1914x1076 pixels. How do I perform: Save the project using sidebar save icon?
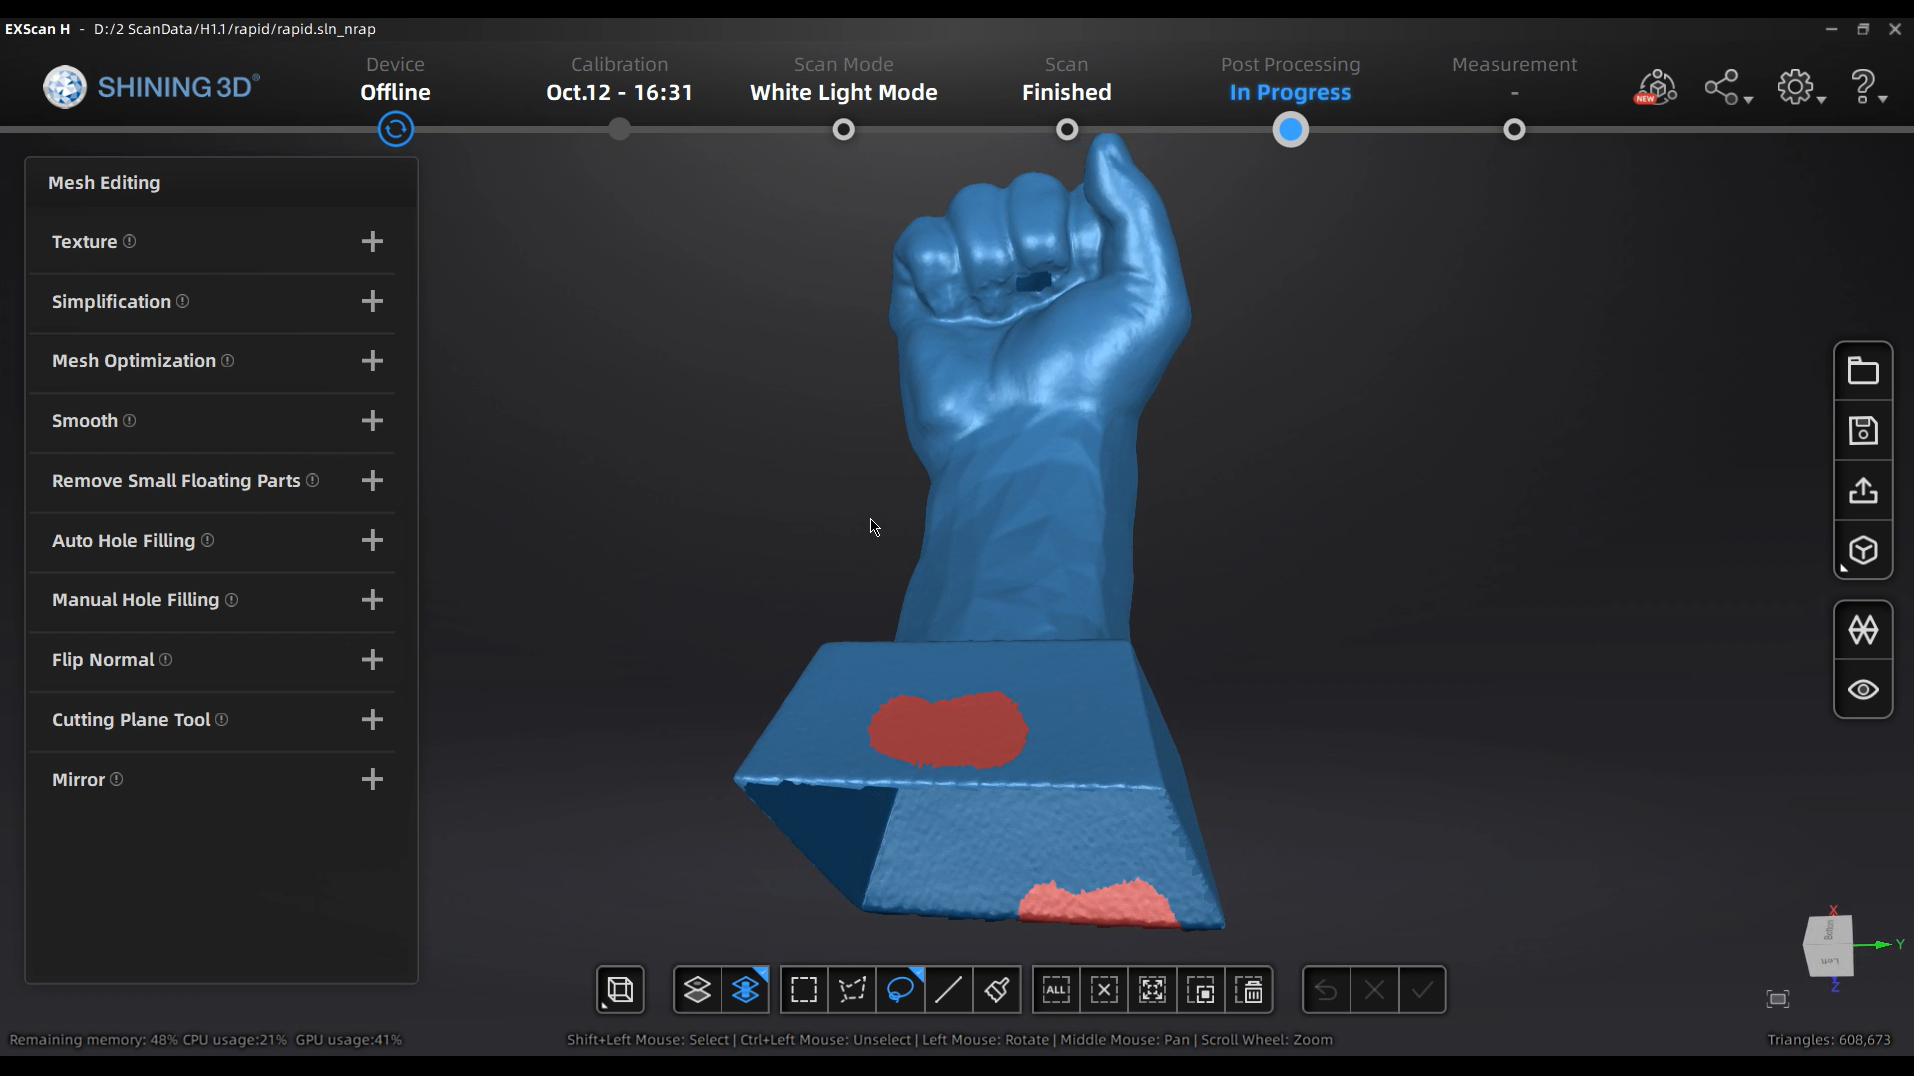pyautogui.click(x=1862, y=430)
